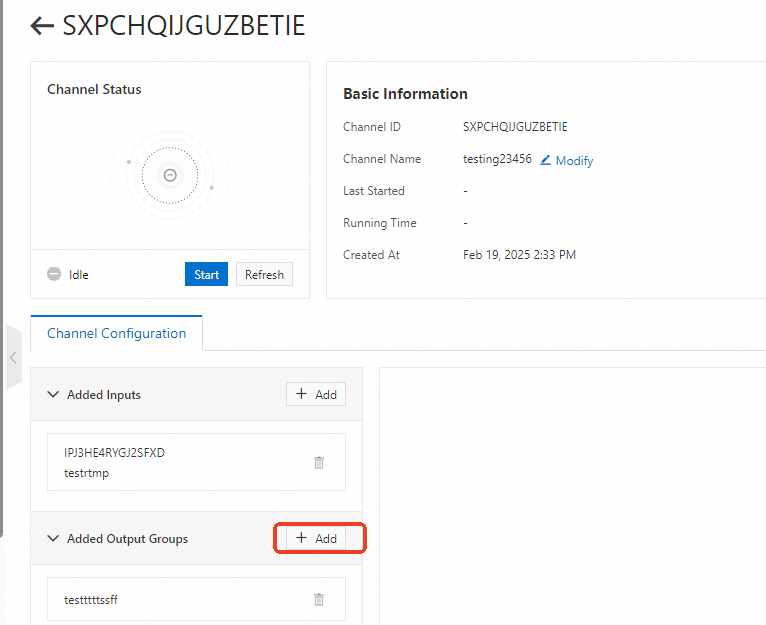Viewport: 766px width, 625px height.
Task: Click the Channel ID value SXPCHQIJGUZBETIE
Action: pos(515,127)
